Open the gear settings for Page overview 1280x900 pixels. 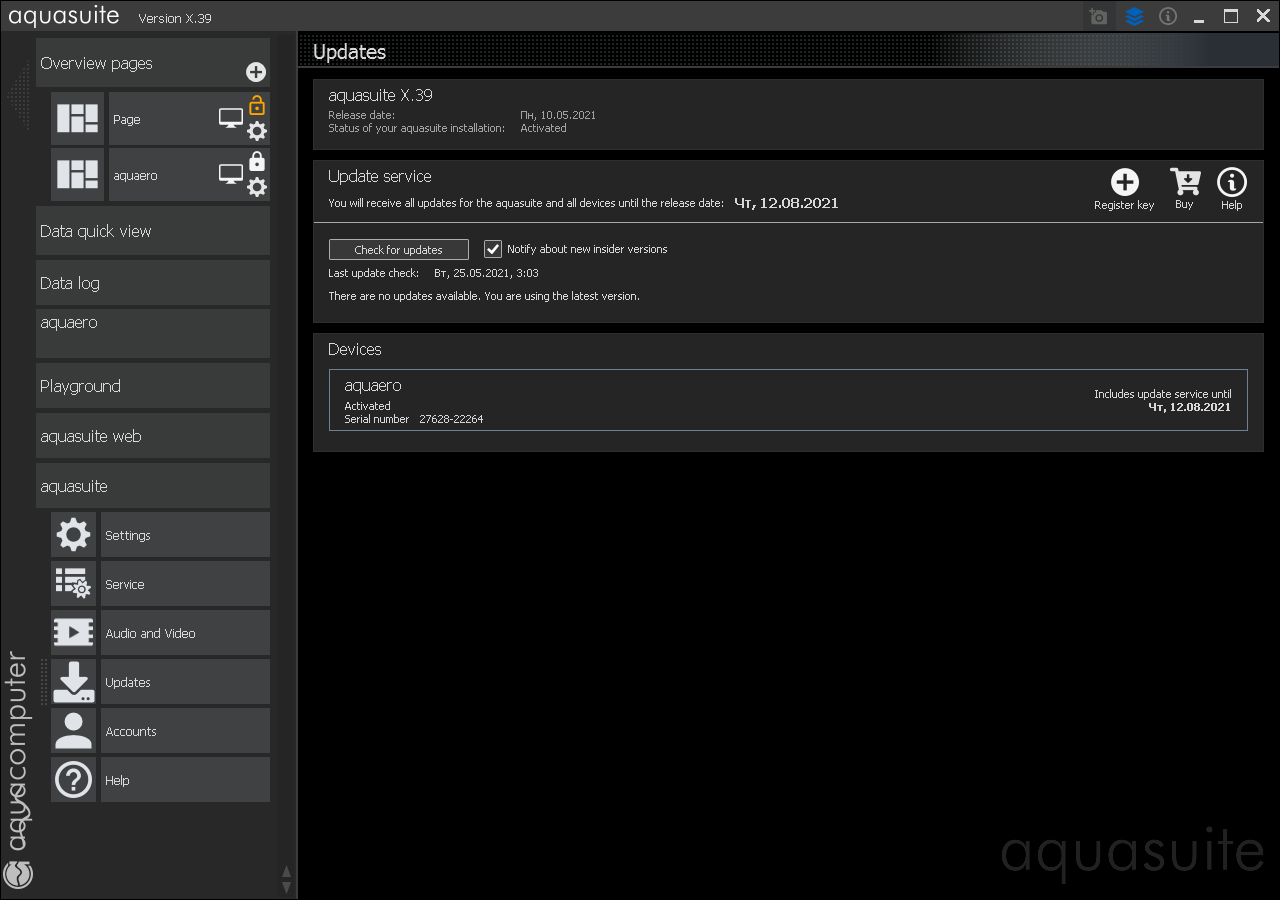[257, 131]
